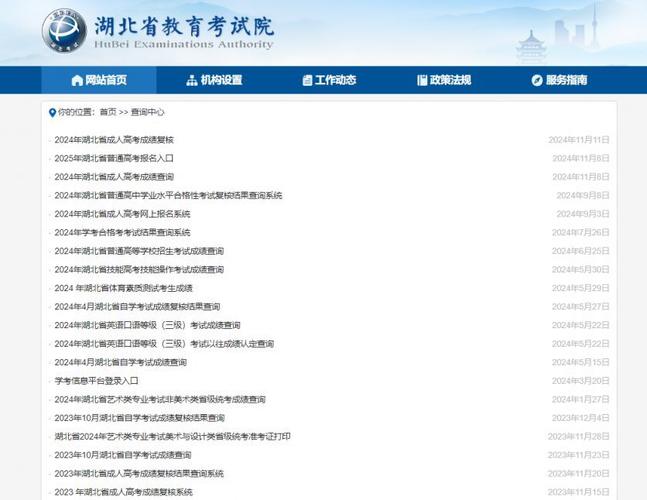Click the org-chart icon beside 机构设置
The width and height of the screenshot is (647, 500).
click(192, 80)
